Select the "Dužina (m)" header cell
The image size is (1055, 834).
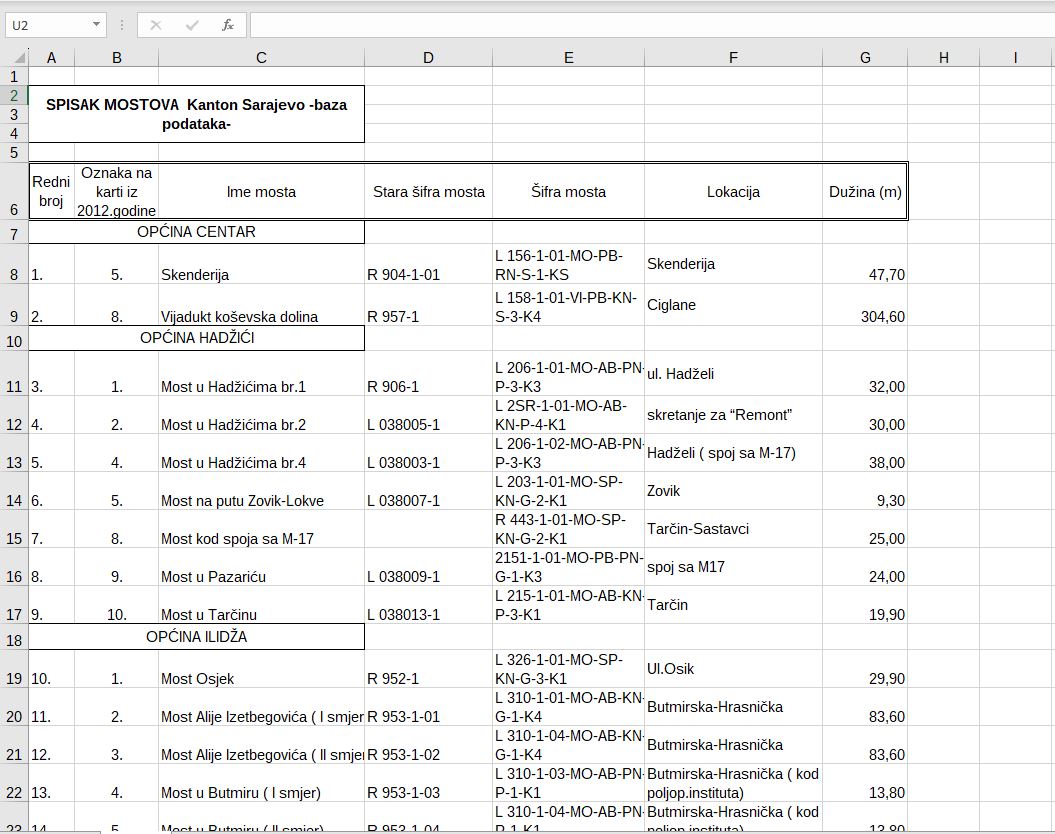click(865, 192)
